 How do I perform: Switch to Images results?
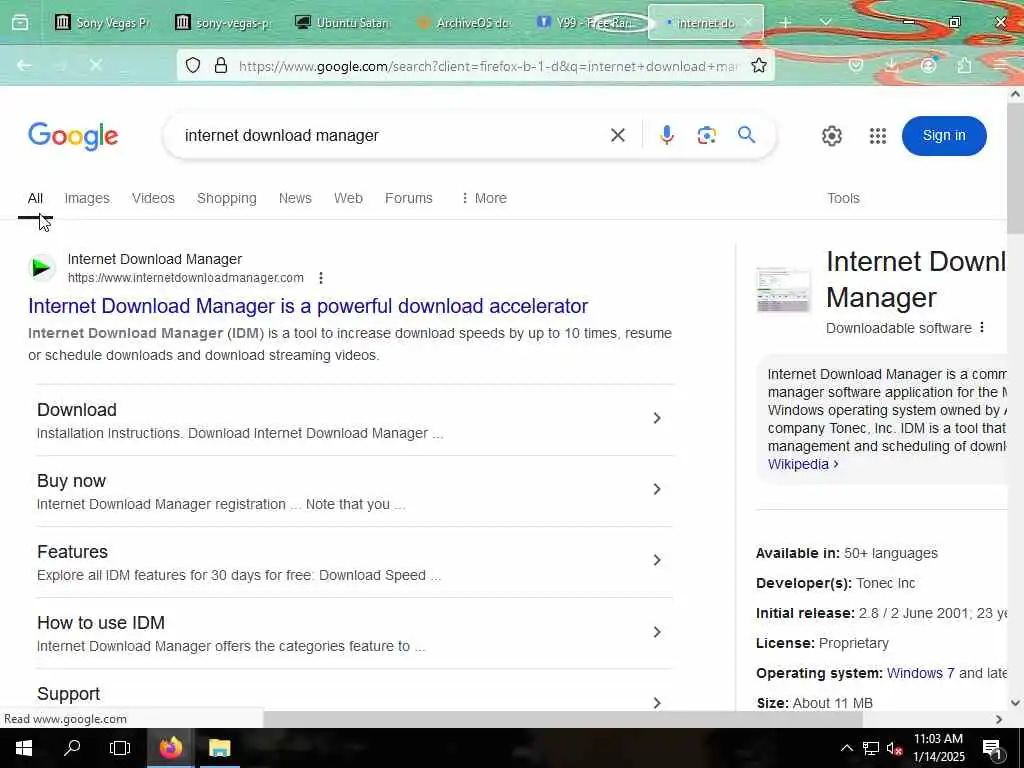[x=87, y=198]
